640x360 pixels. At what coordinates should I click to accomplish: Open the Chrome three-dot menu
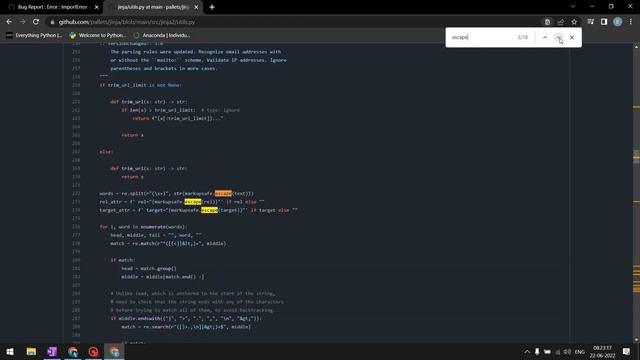click(x=631, y=22)
